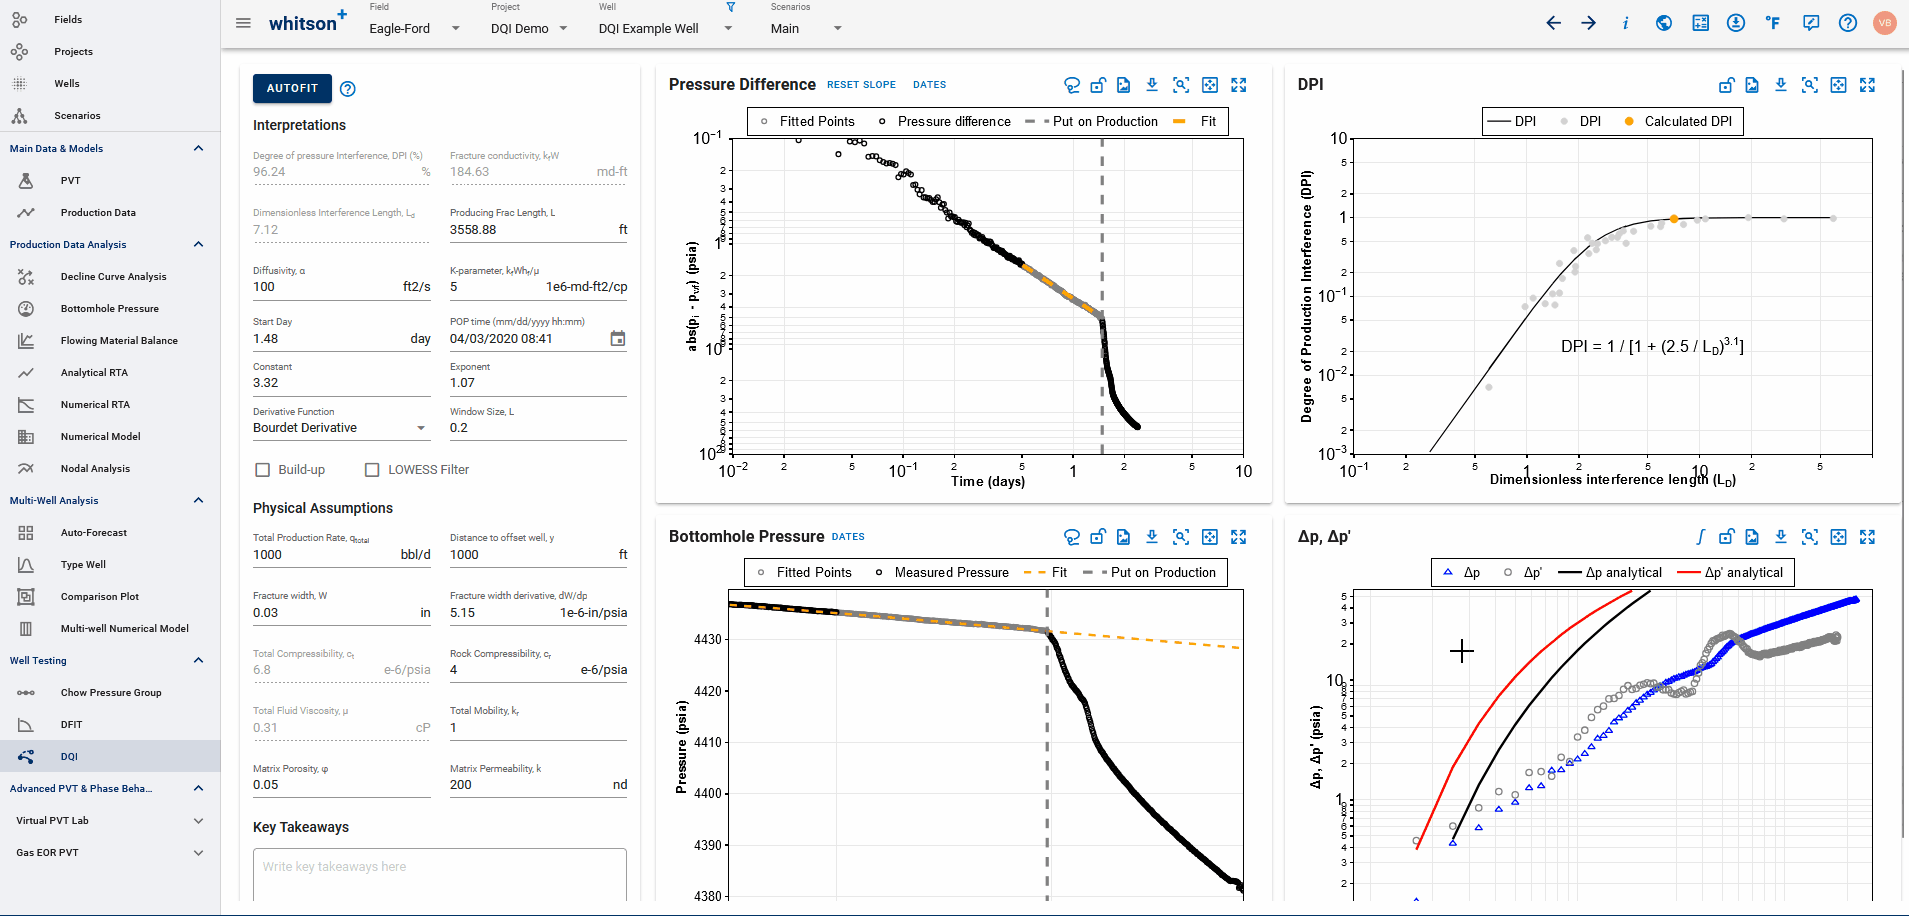Open Flowing Material Balance in sidebar
This screenshot has width=1909, height=916.
tap(119, 341)
